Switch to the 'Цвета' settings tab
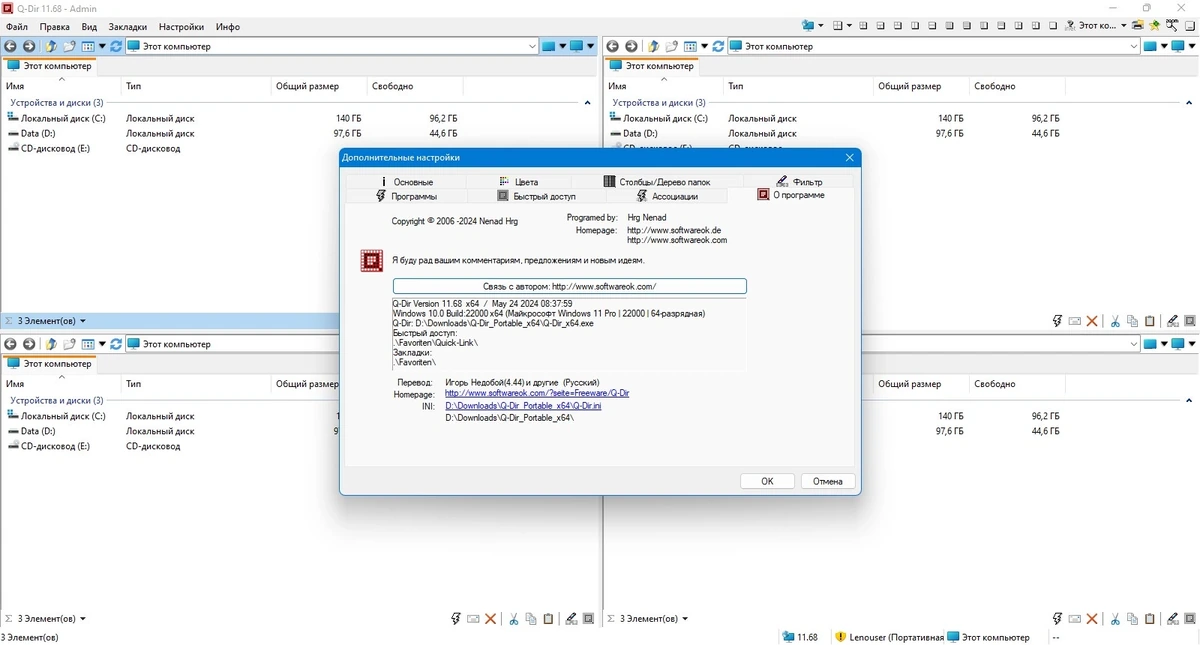 click(x=526, y=182)
